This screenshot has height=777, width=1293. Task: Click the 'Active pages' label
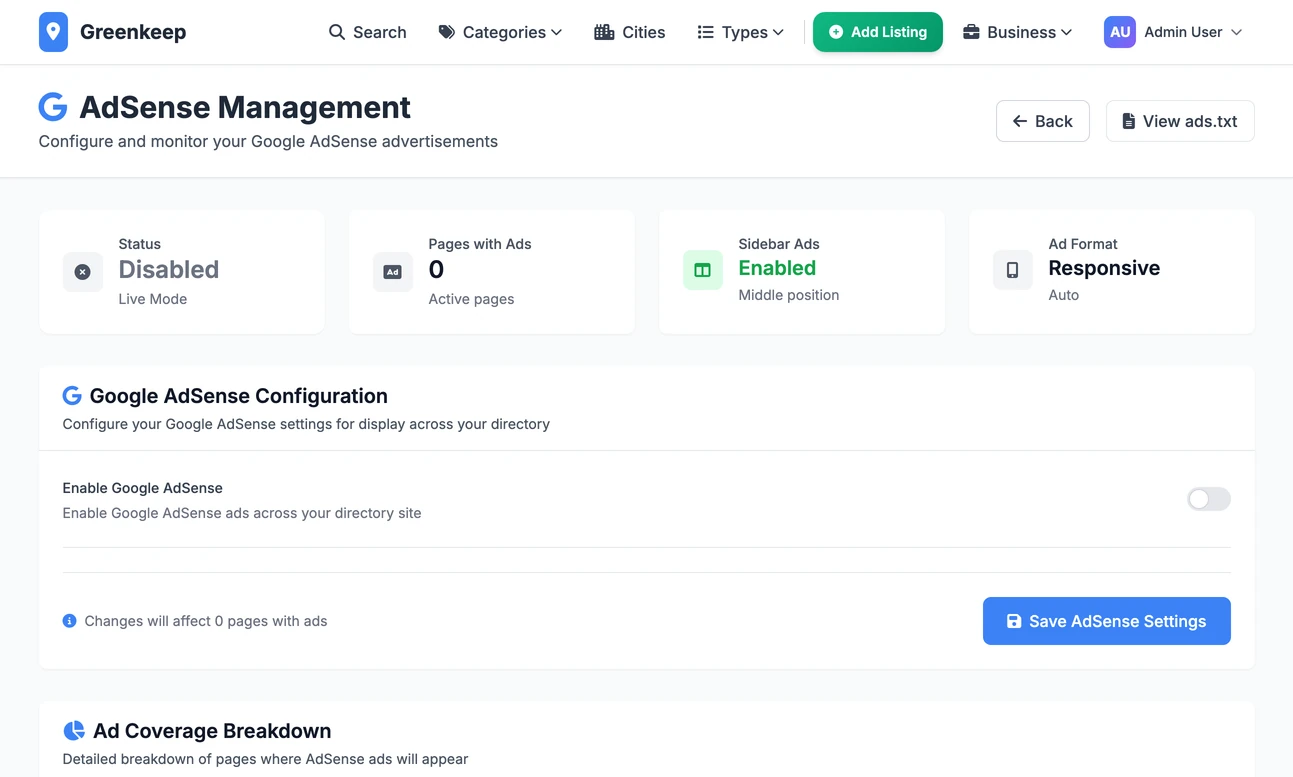pos(471,299)
